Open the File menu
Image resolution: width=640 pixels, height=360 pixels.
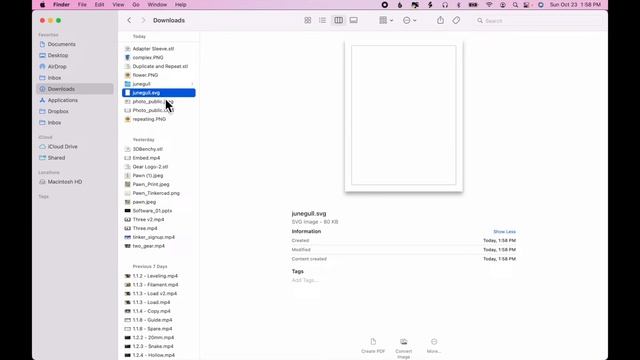point(82,5)
